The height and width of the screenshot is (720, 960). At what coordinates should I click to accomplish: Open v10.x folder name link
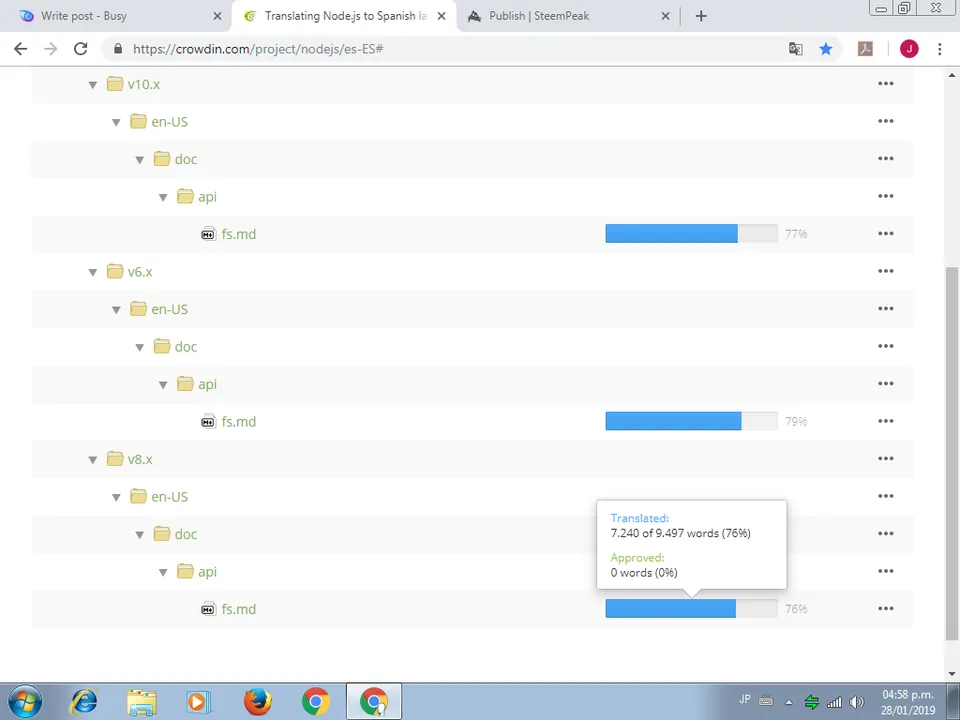pyautogui.click(x=144, y=84)
